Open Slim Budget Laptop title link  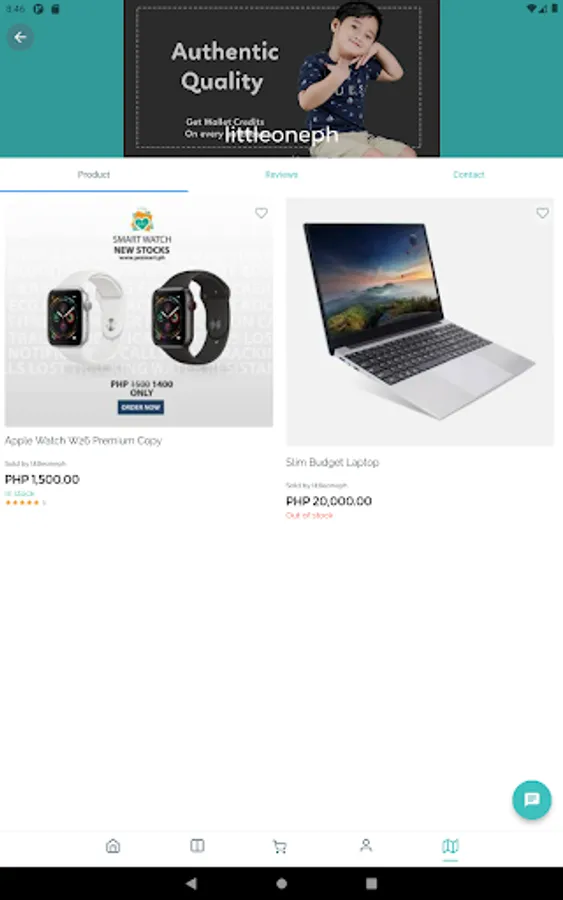coord(332,462)
